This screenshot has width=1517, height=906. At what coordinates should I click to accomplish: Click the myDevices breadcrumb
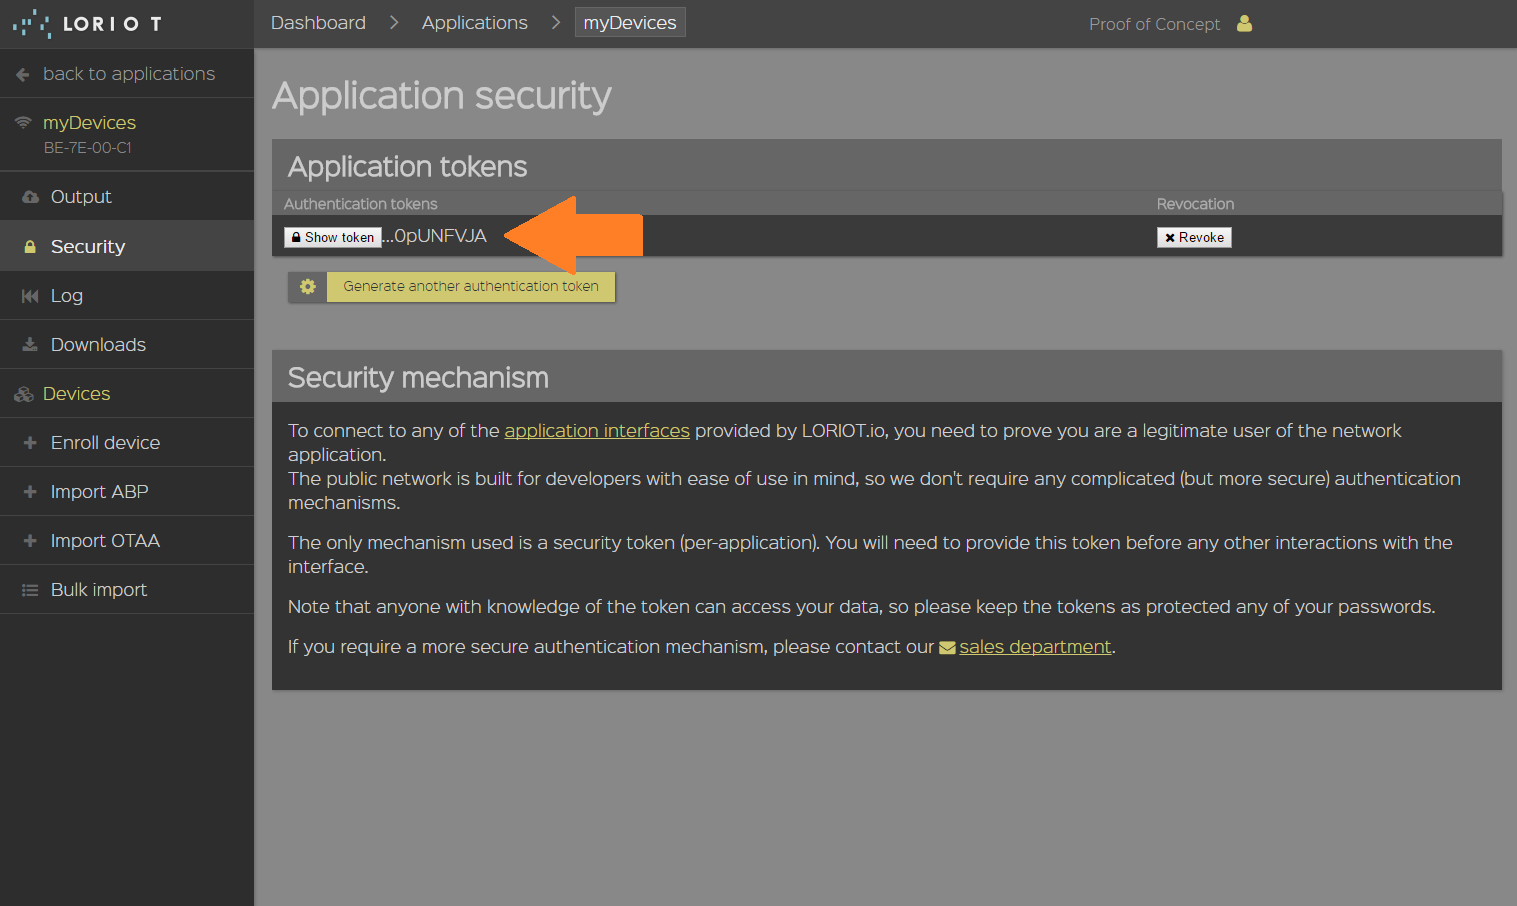click(x=630, y=22)
